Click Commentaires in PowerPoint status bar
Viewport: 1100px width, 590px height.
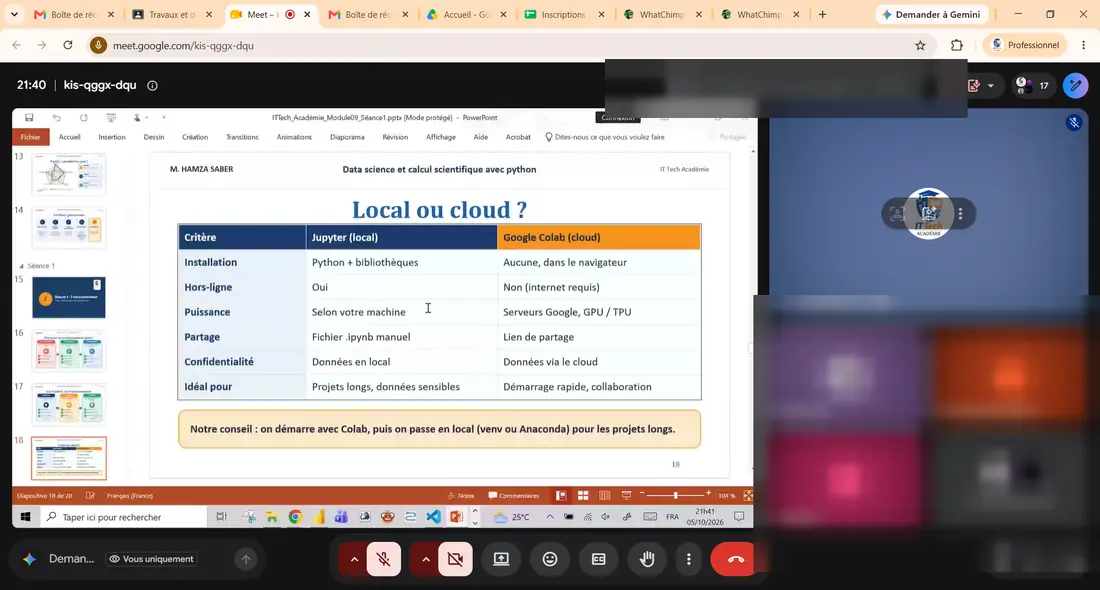pos(514,496)
